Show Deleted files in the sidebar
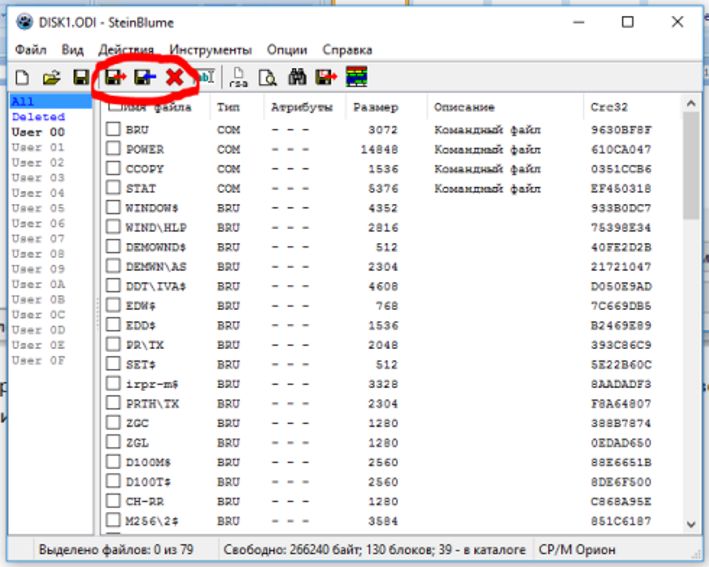 tap(38, 117)
